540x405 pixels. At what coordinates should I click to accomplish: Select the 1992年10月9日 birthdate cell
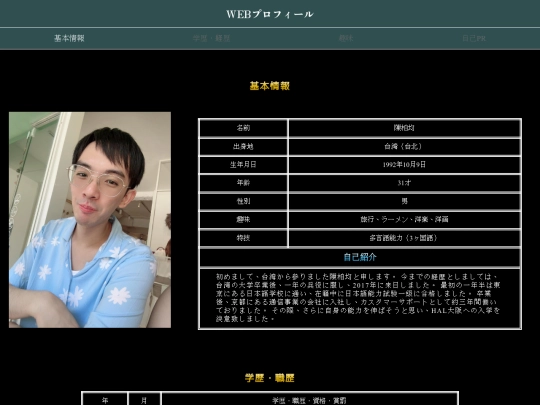coord(404,165)
